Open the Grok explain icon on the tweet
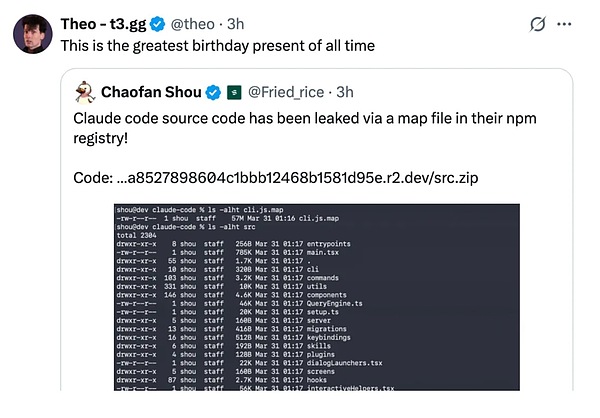600x418 pixels. coord(537,23)
